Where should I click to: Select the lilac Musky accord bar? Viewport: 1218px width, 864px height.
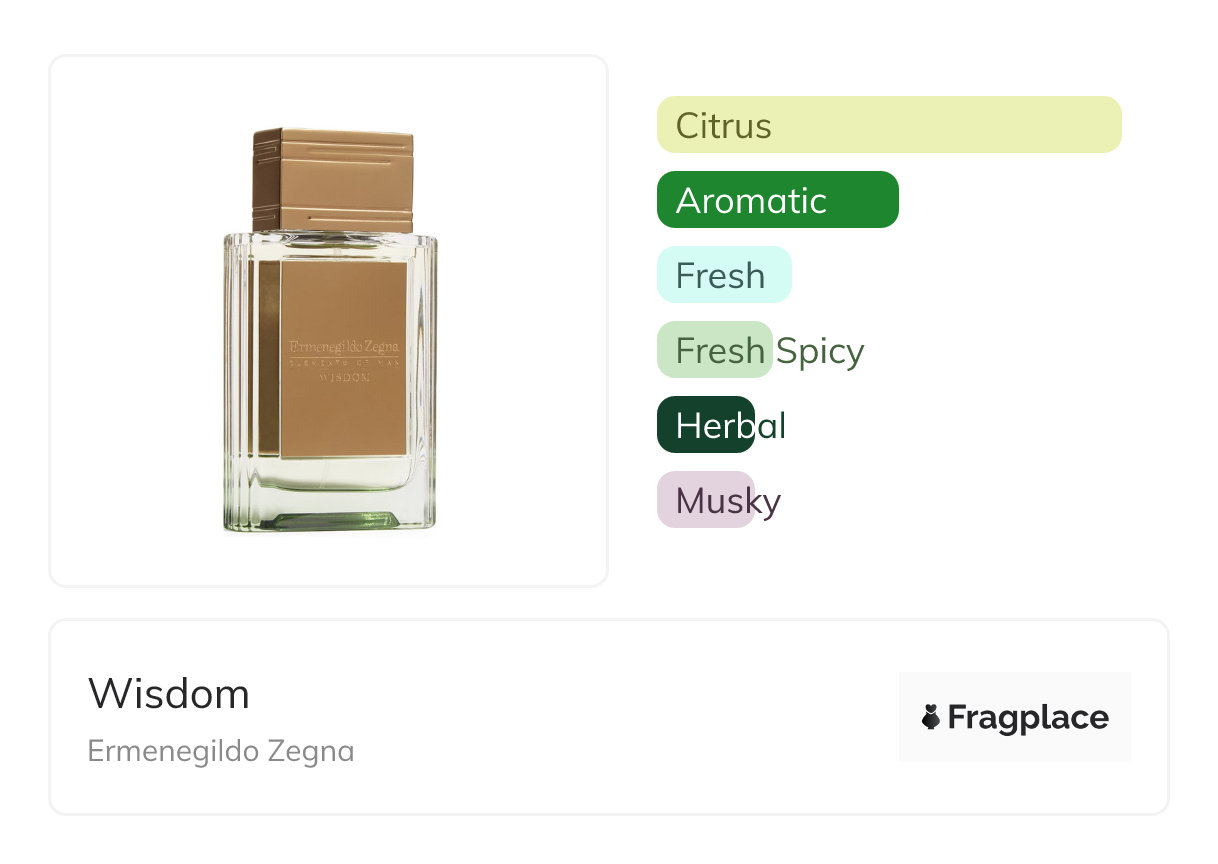coord(706,500)
